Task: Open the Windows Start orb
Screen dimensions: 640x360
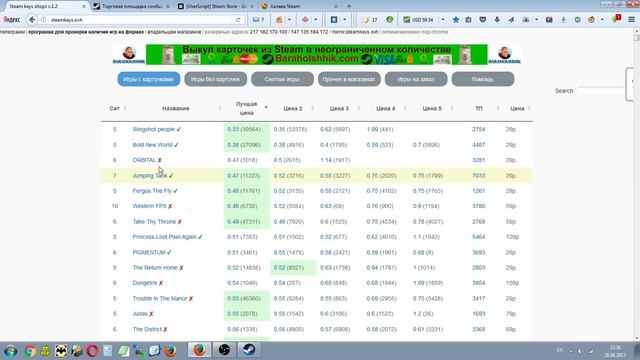Action: [11, 351]
